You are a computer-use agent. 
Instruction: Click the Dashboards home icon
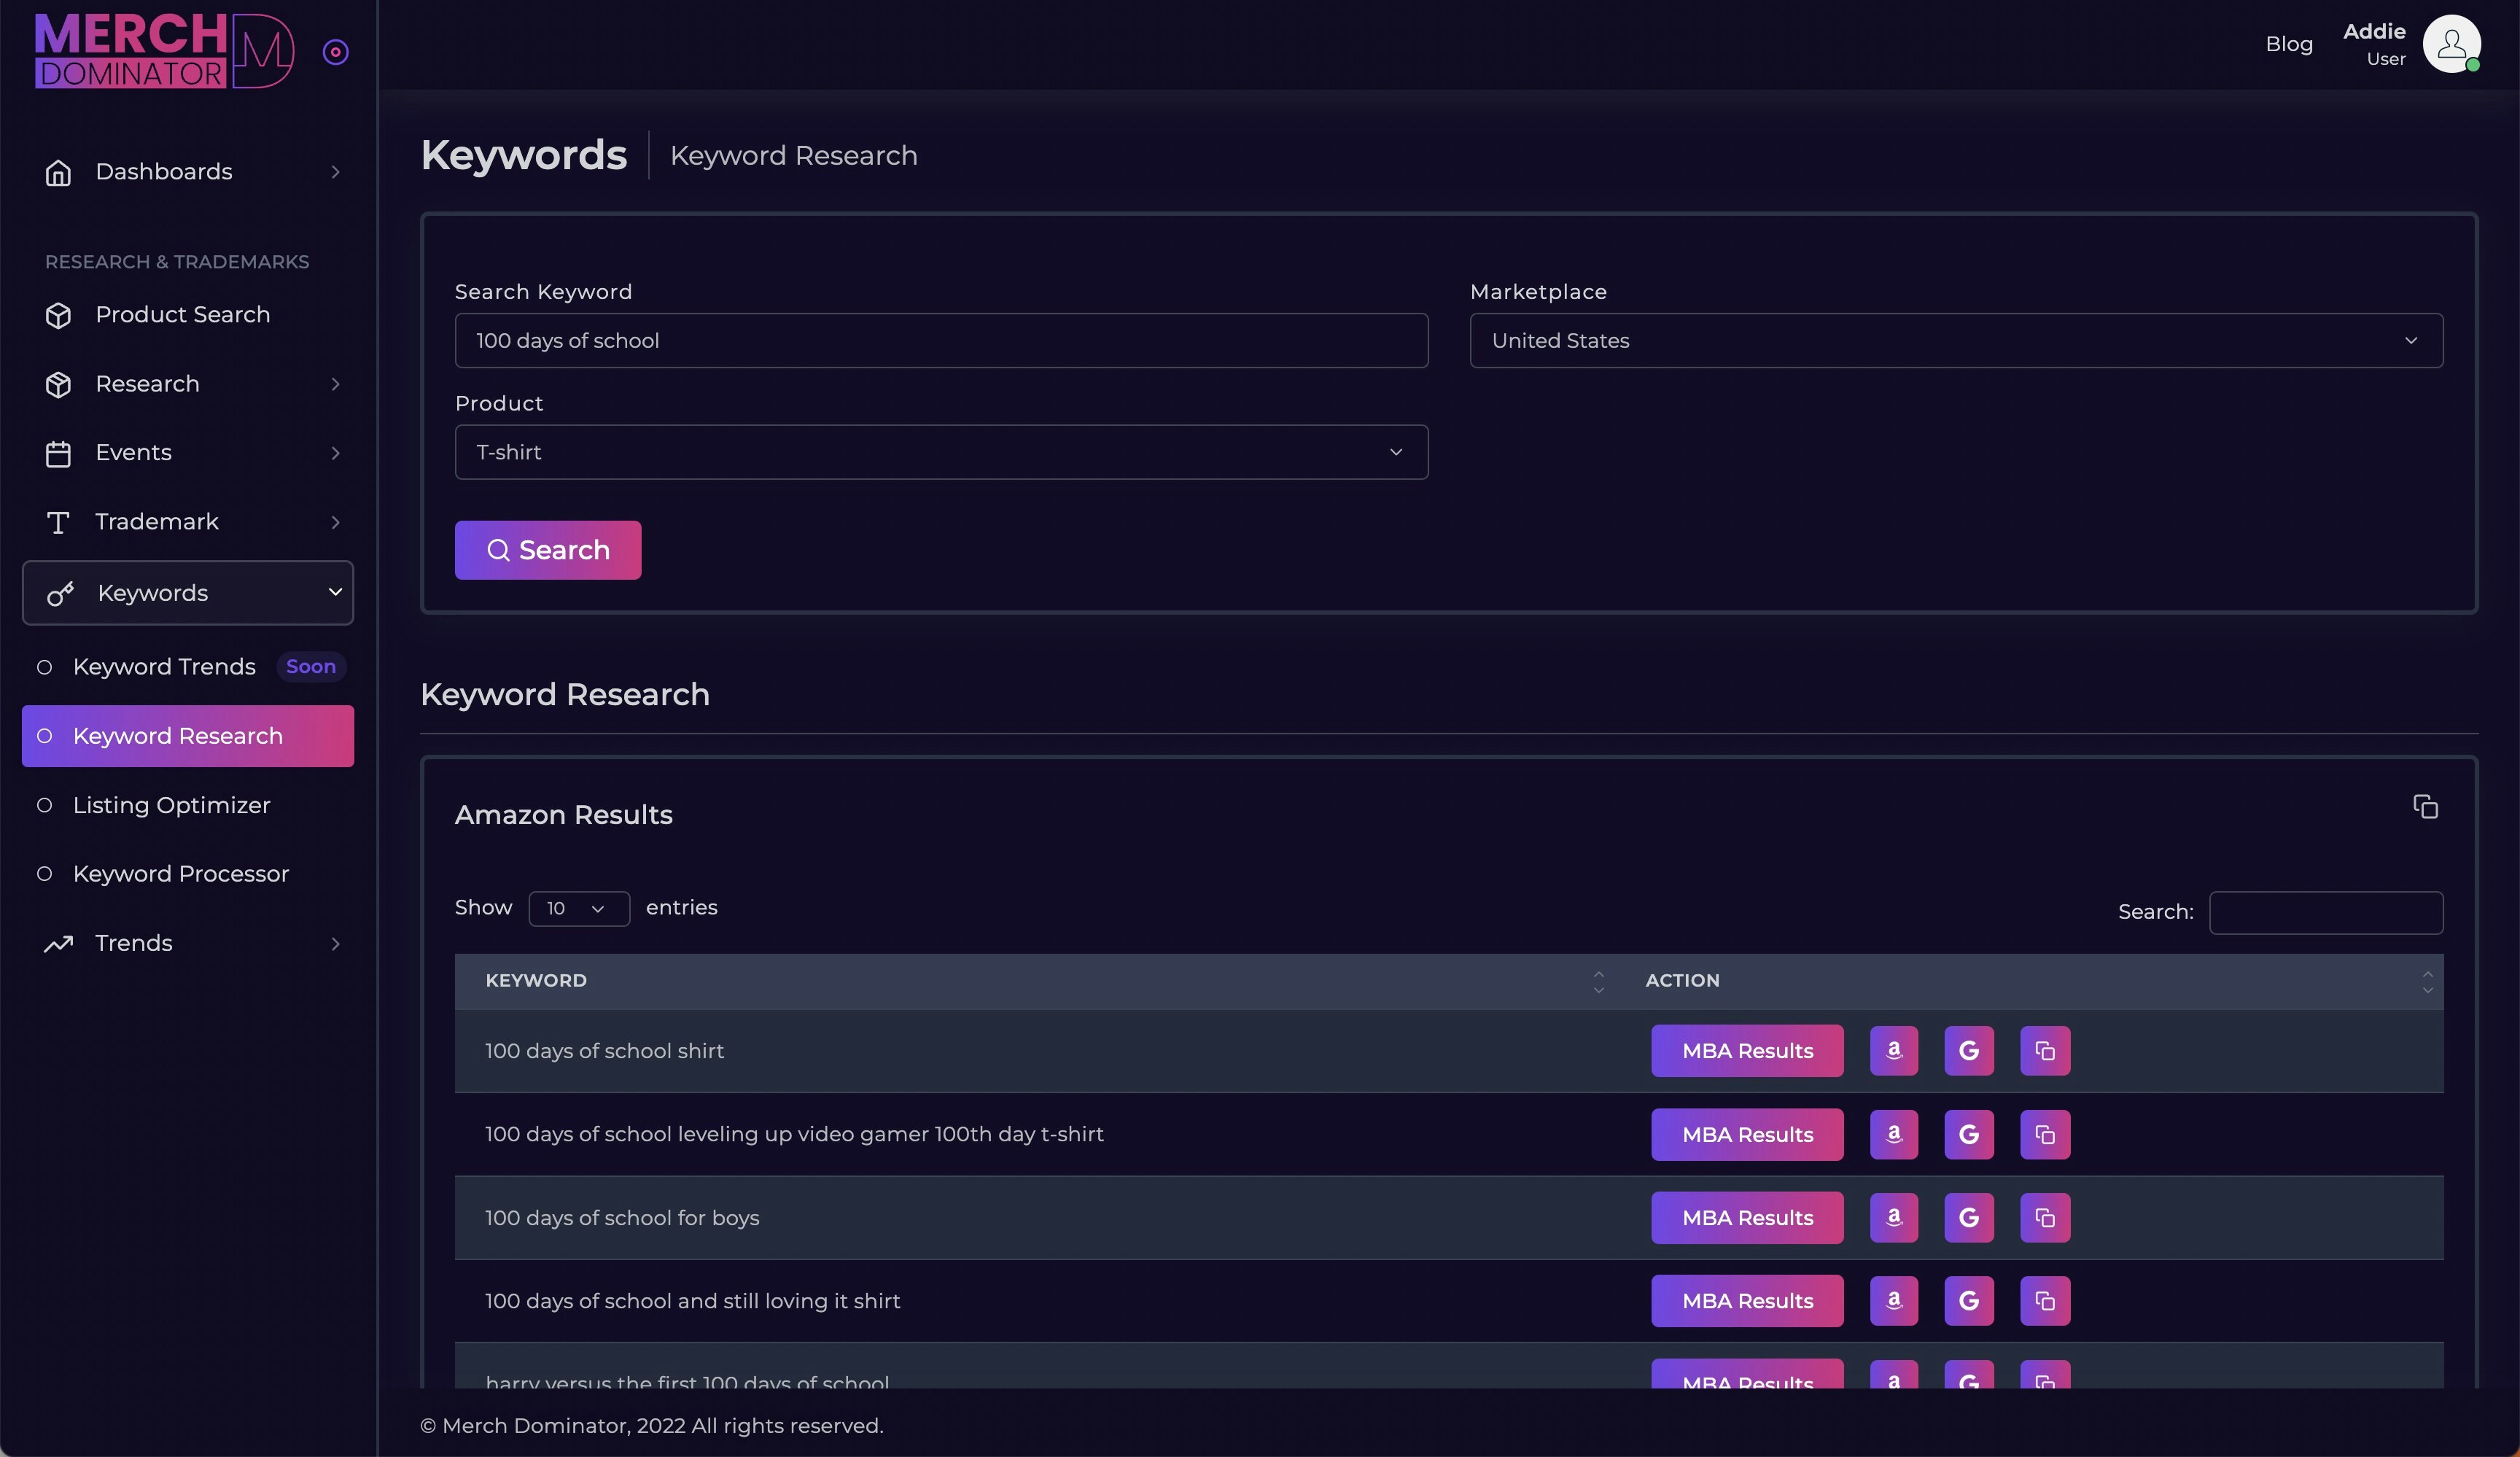58,172
